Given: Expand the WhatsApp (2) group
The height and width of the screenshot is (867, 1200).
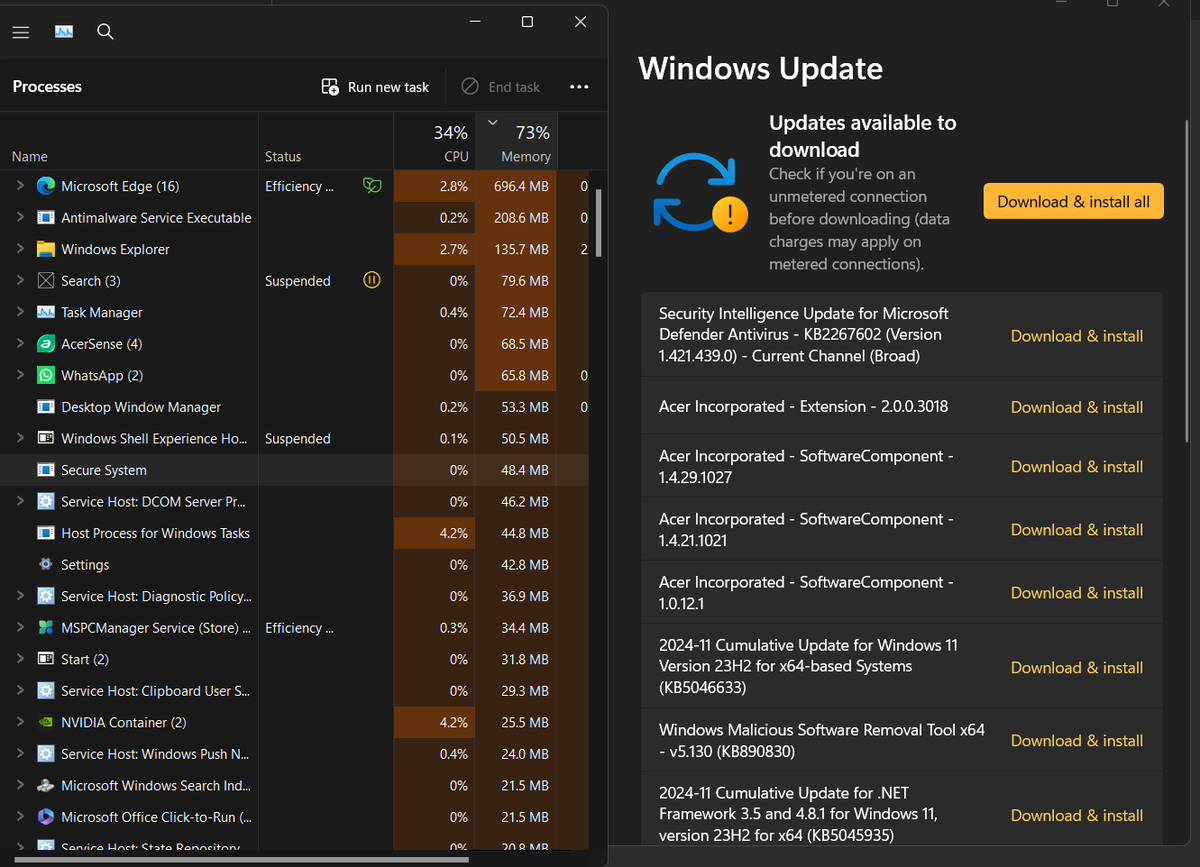Looking at the screenshot, I should click(20, 375).
